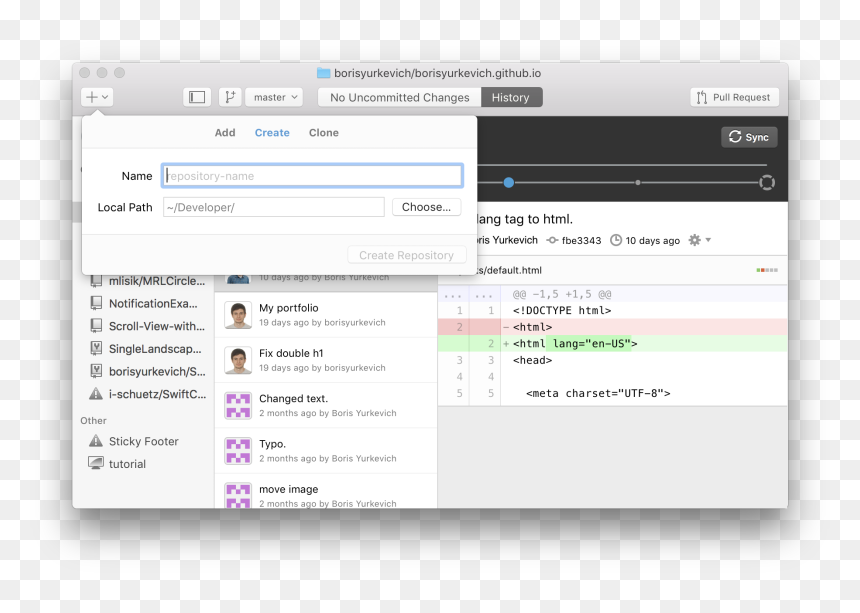Image resolution: width=860 pixels, height=613 pixels.
Task: Open the plus add-repository dropdown
Action: pos(97,97)
